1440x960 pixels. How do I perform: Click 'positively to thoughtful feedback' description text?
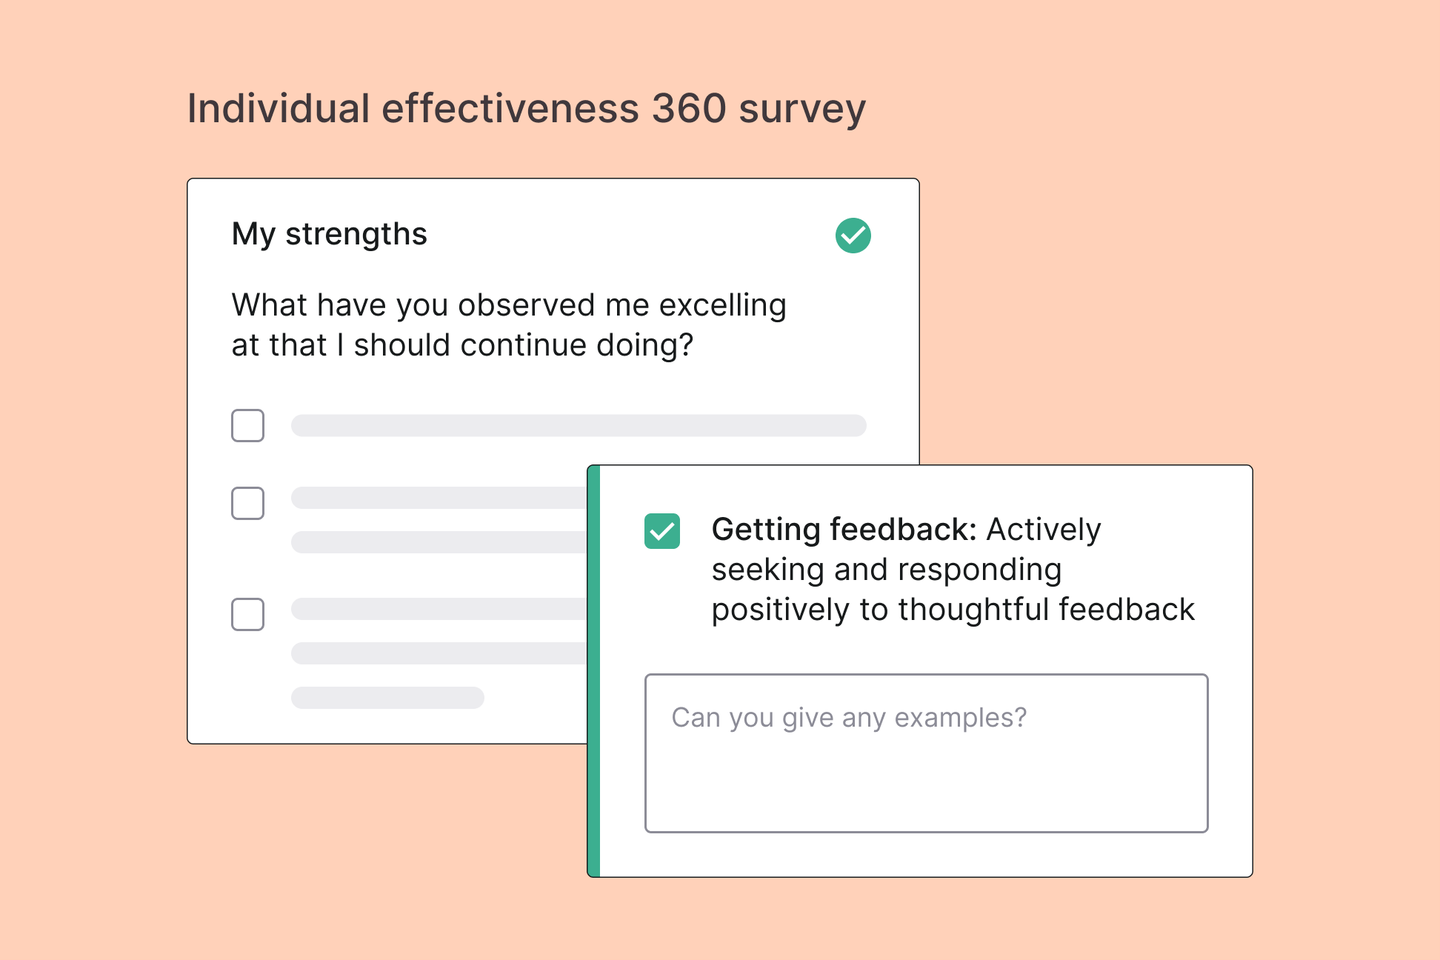[953, 609]
